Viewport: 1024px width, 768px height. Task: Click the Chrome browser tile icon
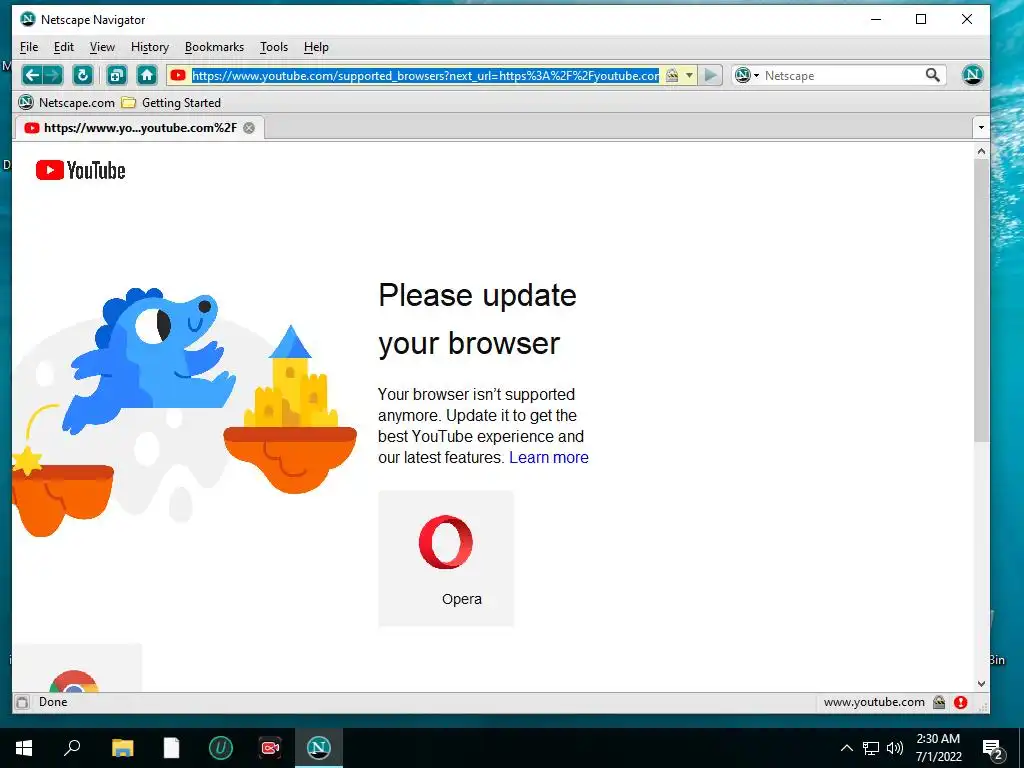(74, 680)
